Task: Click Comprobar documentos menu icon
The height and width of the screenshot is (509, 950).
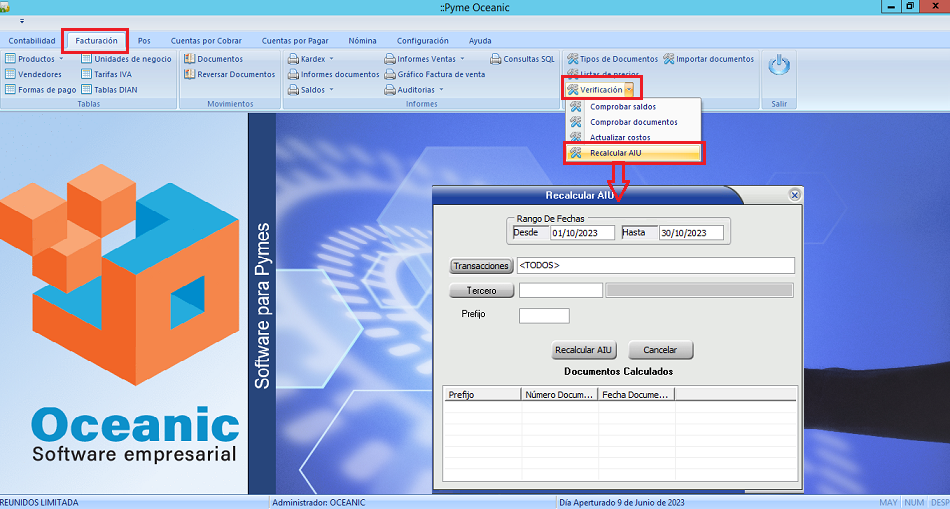Action: 576,122
